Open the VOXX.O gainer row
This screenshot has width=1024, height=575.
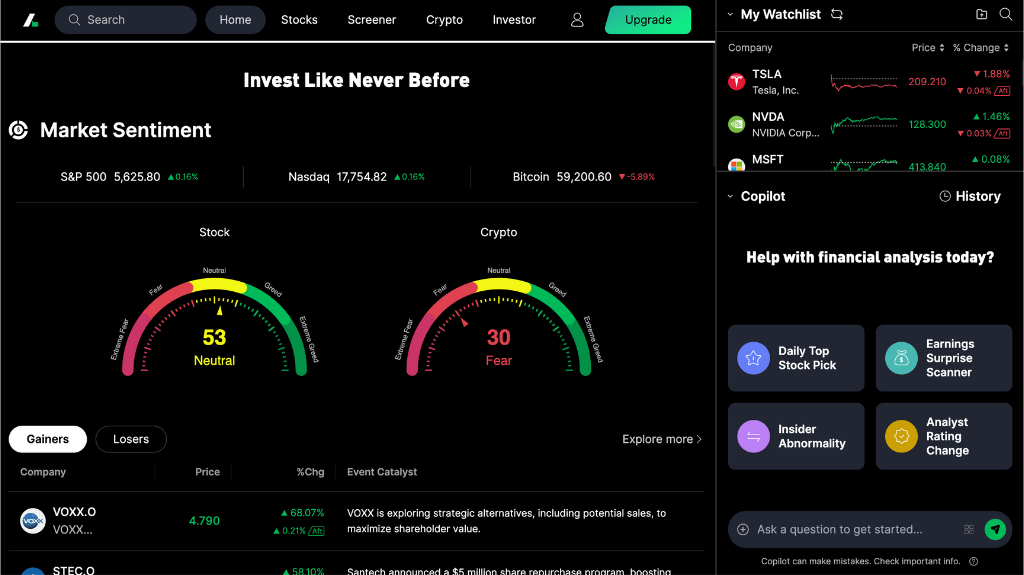357,521
